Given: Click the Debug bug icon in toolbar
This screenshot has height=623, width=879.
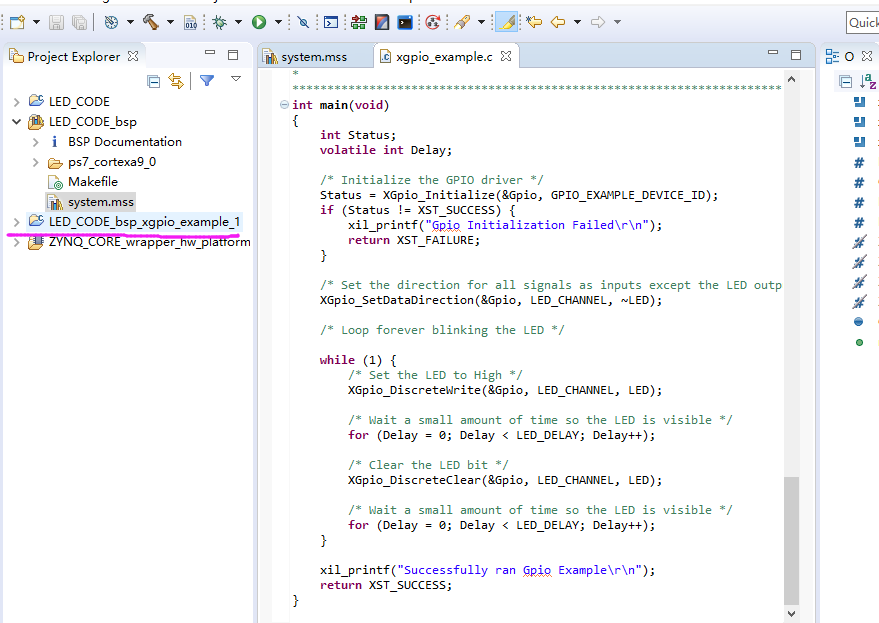Looking at the screenshot, I should point(219,22).
